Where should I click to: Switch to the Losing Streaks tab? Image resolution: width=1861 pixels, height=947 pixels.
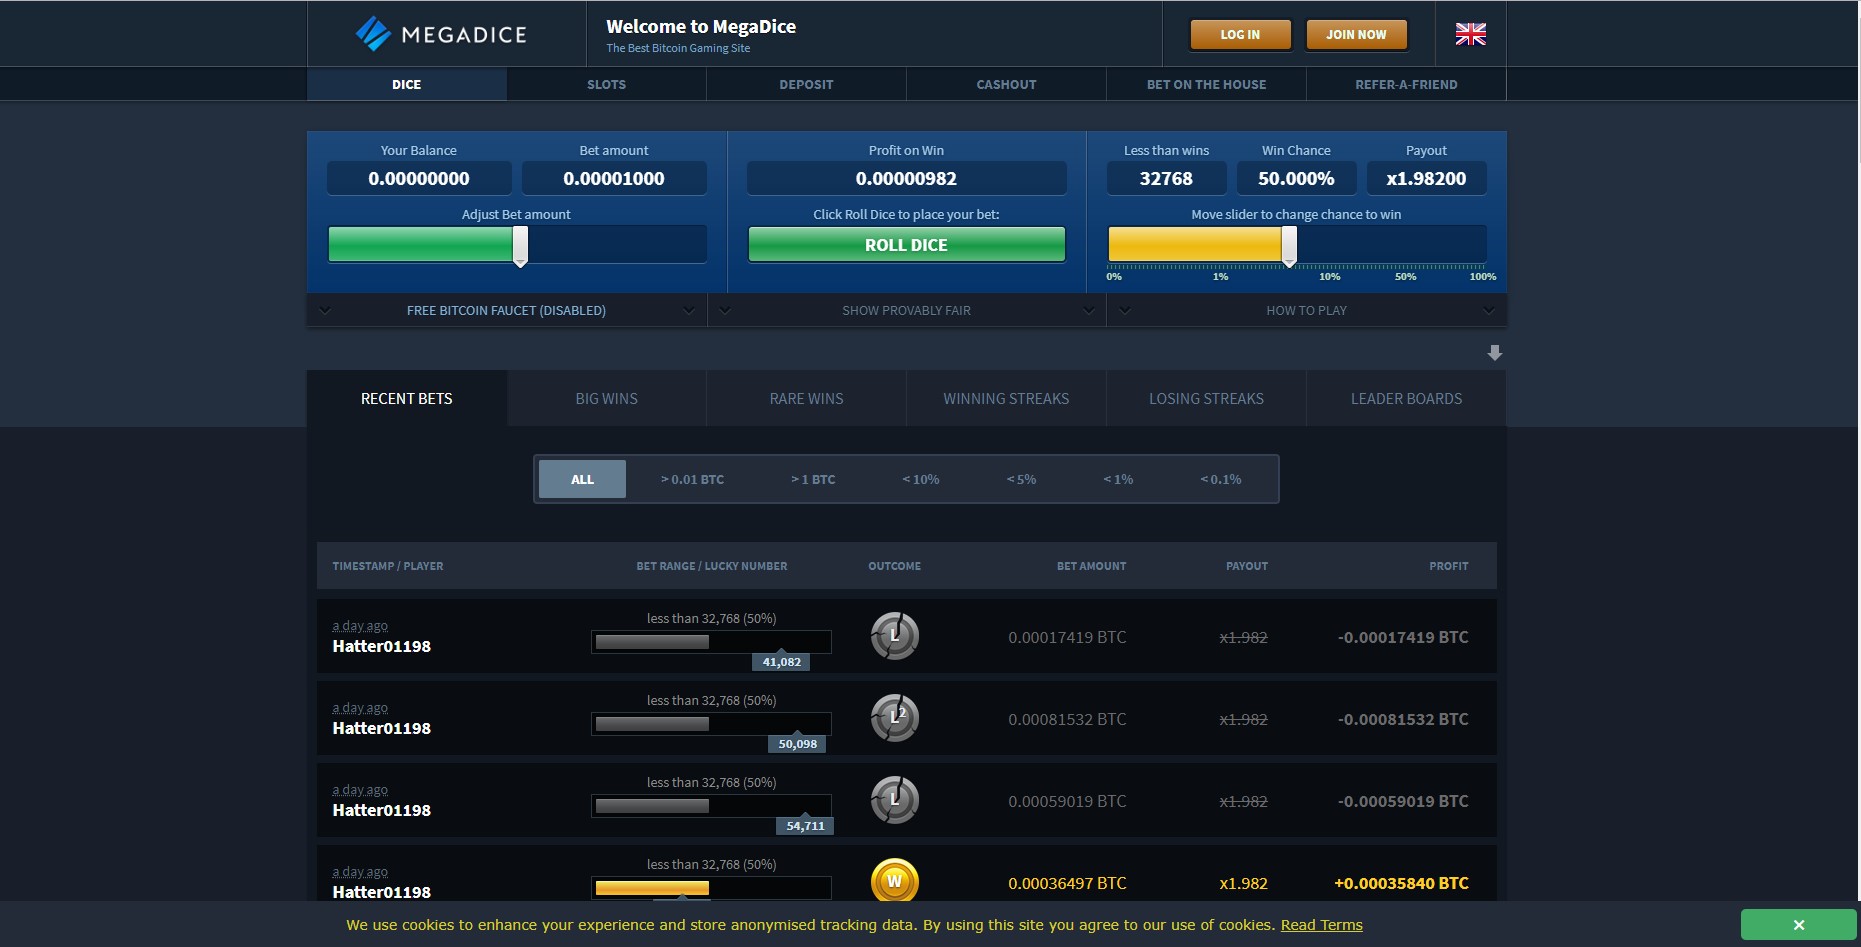[x=1206, y=399]
